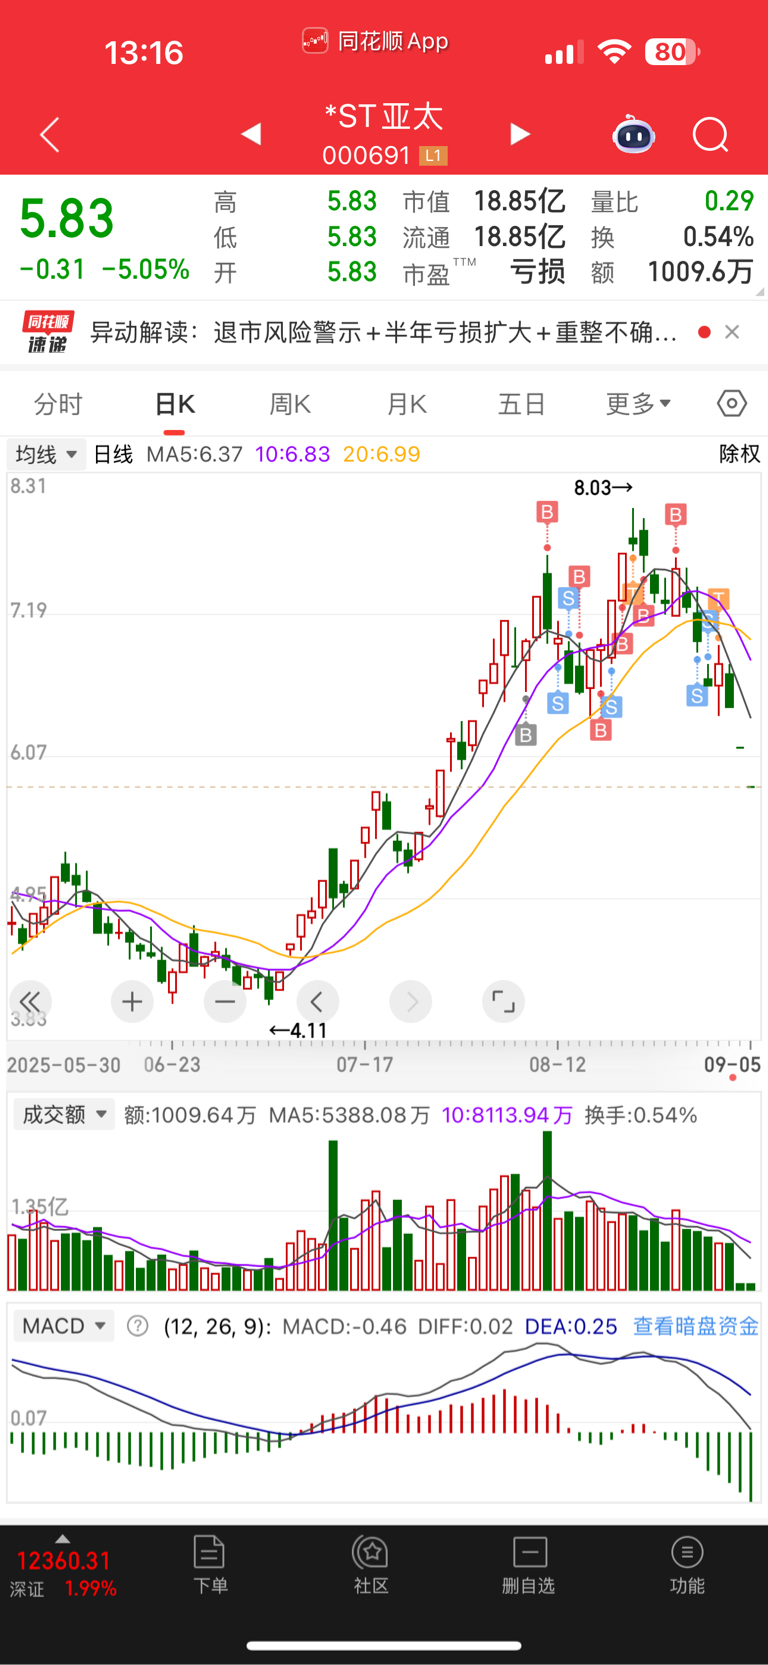Image resolution: width=768 pixels, height=1665 pixels.
Task: Tap current price 5.83
Action: click(x=67, y=218)
